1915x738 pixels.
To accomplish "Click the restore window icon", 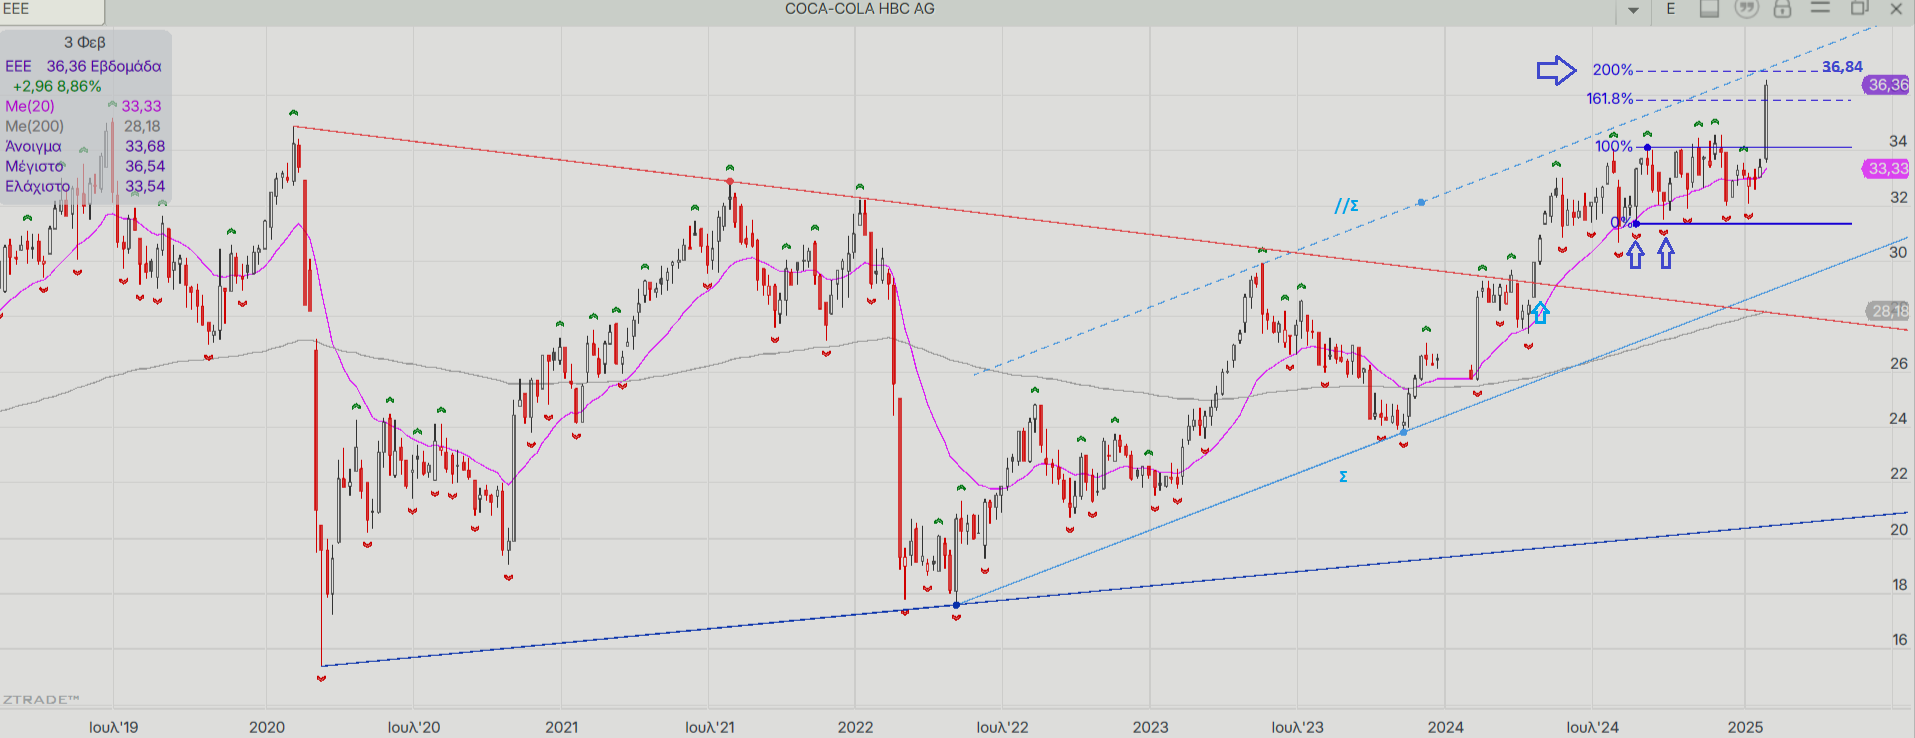I will (x=1859, y=8).
